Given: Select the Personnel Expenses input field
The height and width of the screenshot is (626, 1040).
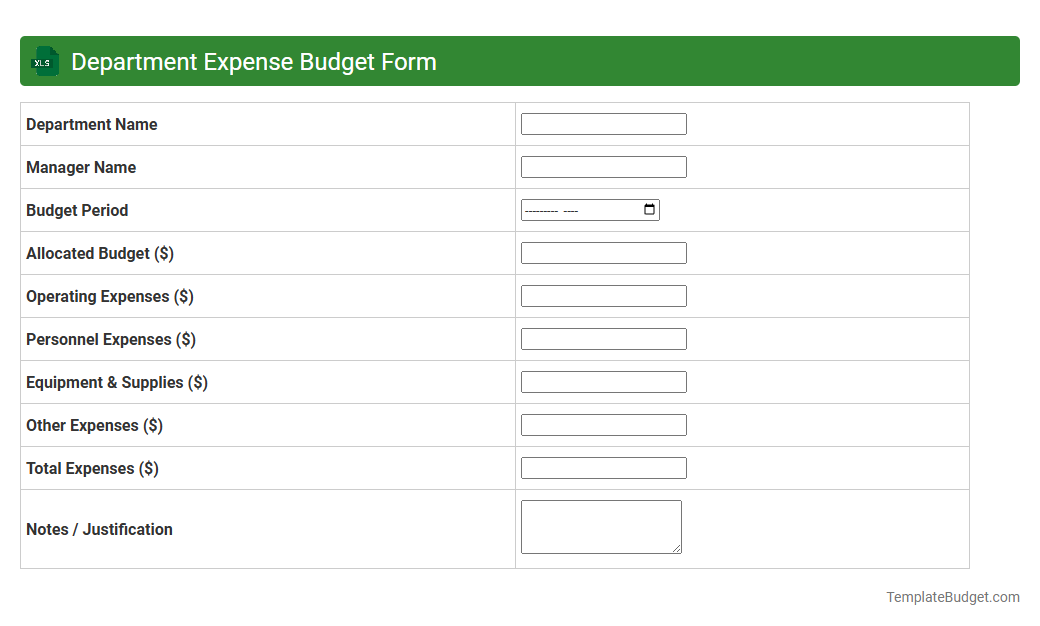Looking at the screenshot, I should click(603, 338).
